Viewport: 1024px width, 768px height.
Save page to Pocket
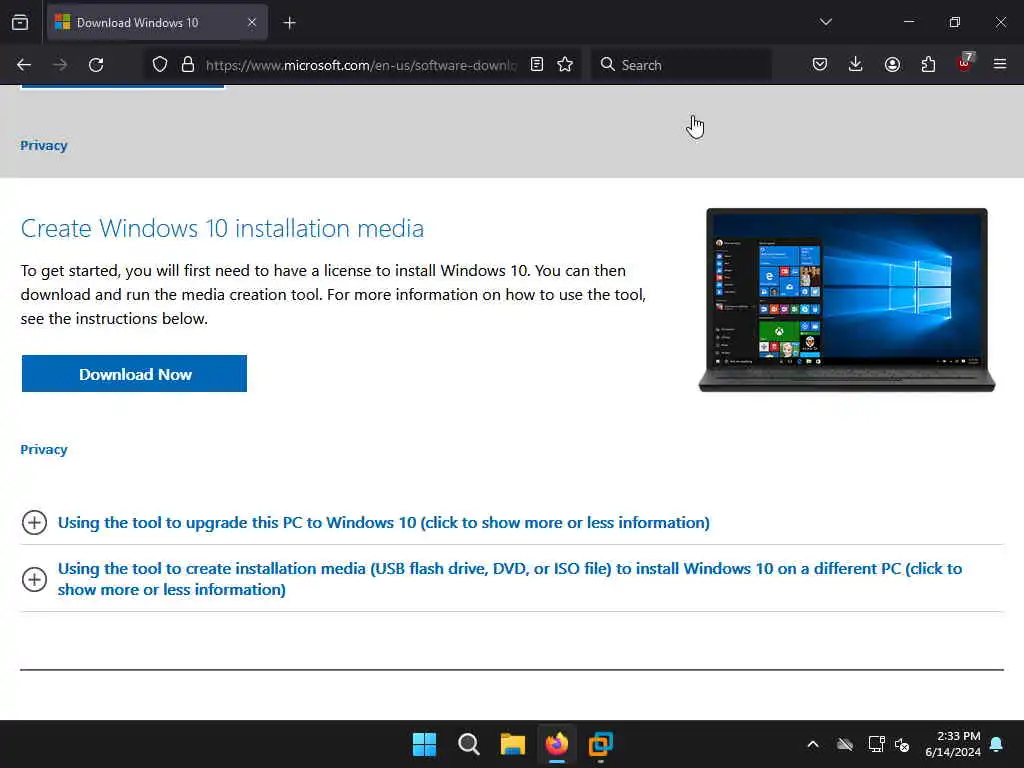(x=820, y=65)
